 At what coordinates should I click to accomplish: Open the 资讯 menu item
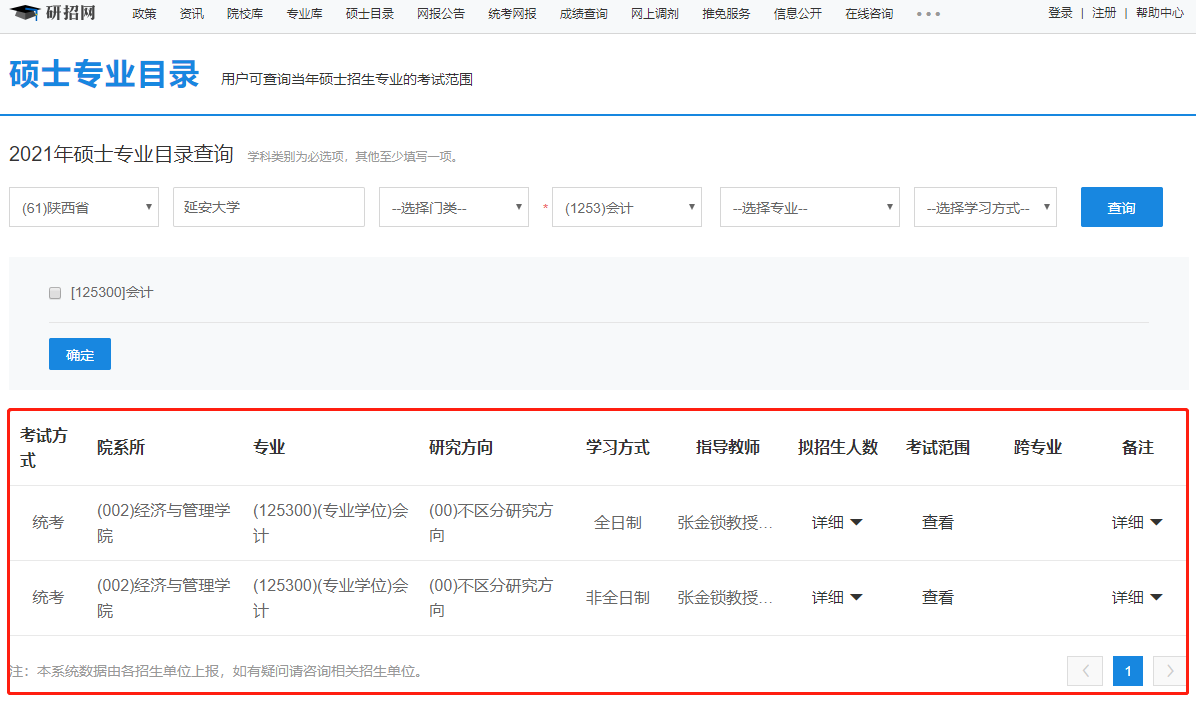point(191,14)
